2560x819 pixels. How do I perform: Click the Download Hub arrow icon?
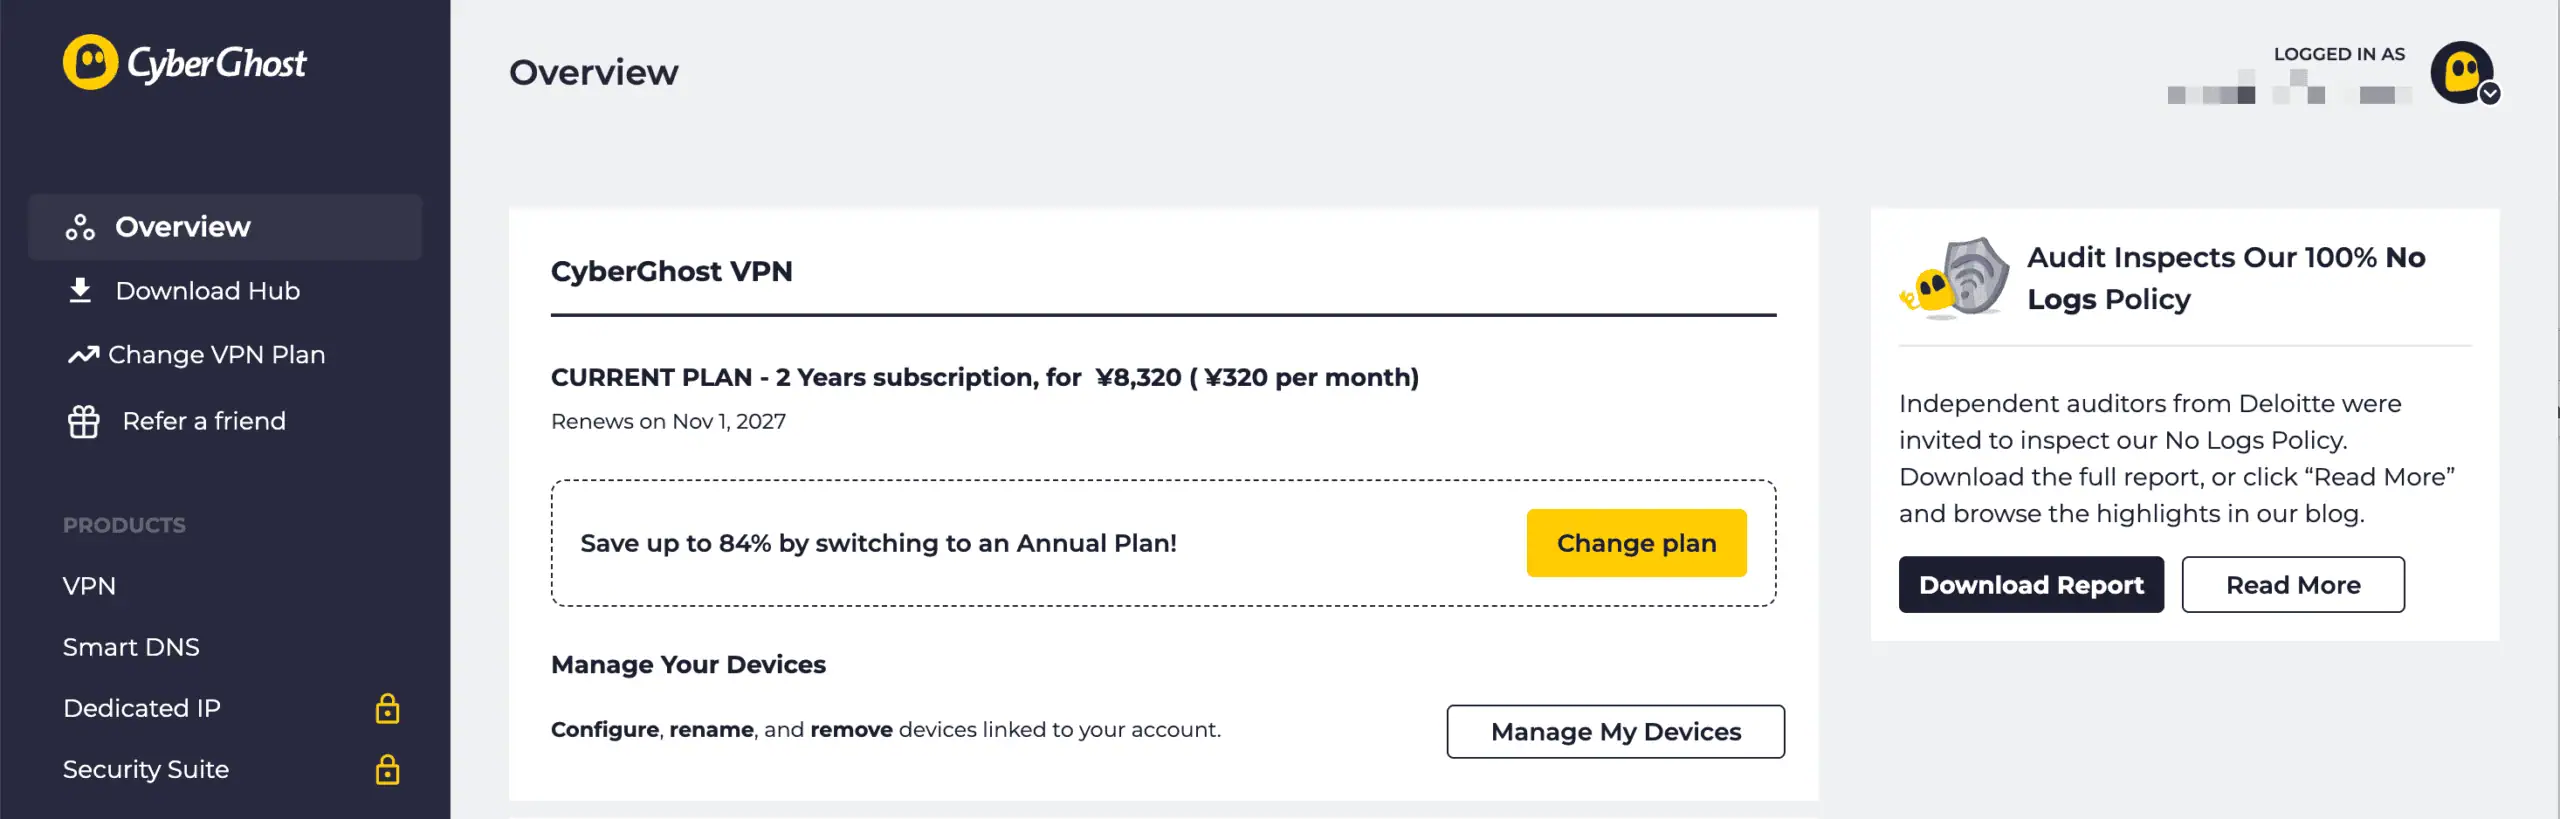click(x=80, y=290)
